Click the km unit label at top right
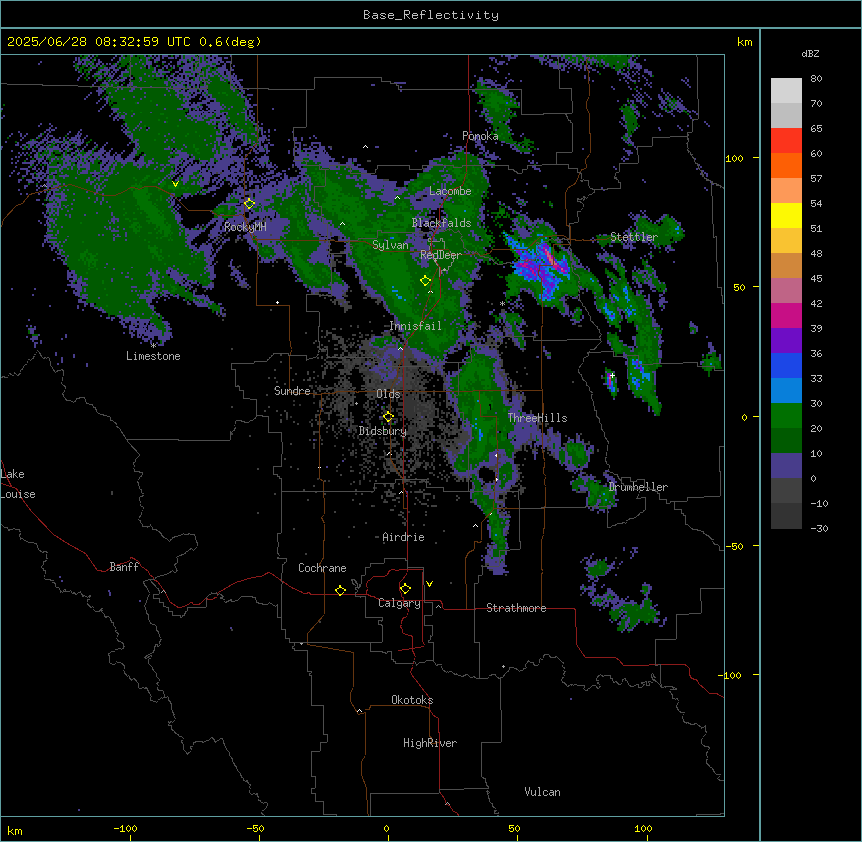Viewport: 862px width, 842px height. [x=744, y=42]
